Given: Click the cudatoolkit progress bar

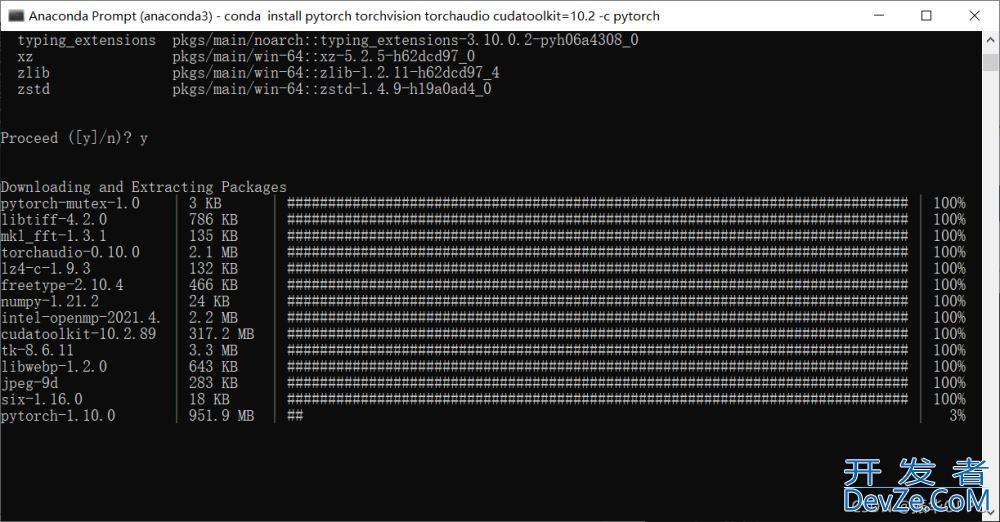Looking at the screenshot, I should (x=597, y=334).
